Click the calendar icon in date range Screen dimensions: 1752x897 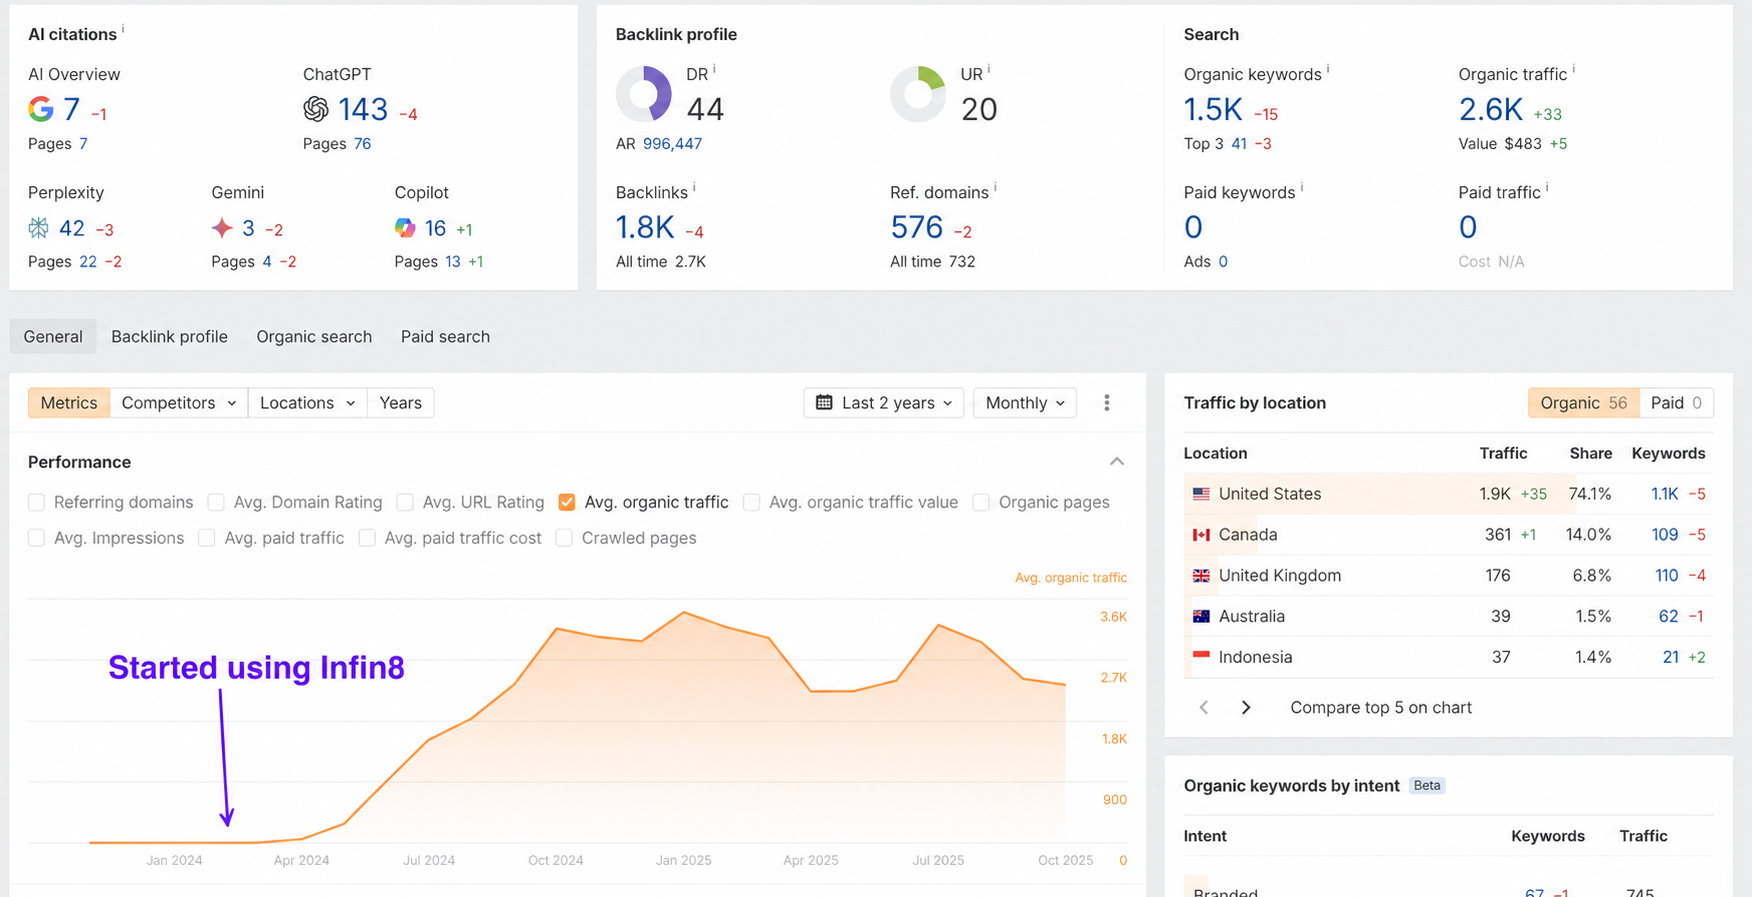[x=824, y=403]
